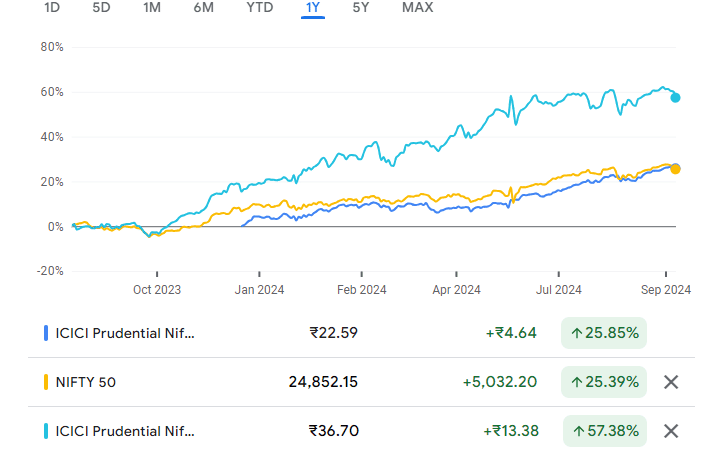This screenshot has width=709, height=454.
Task: Click the 25.85% gain up-arrow badge
Action: tap(604, 333)
